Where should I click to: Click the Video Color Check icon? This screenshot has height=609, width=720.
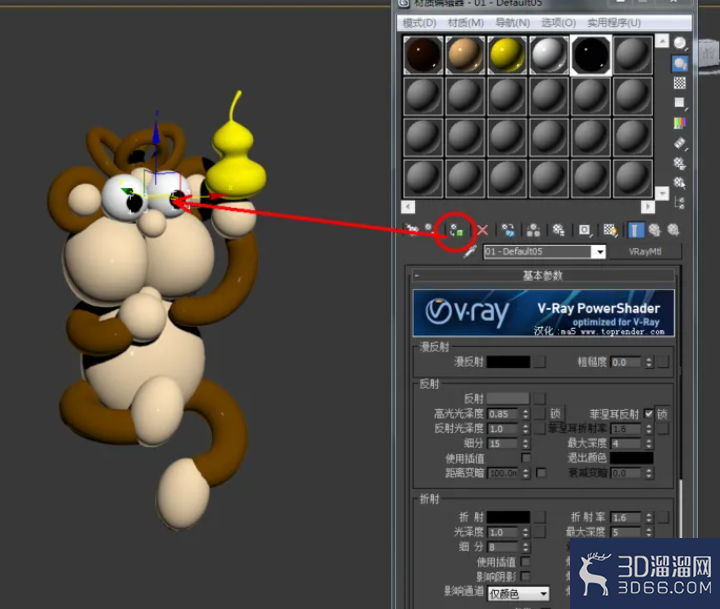tap(680, 123)
